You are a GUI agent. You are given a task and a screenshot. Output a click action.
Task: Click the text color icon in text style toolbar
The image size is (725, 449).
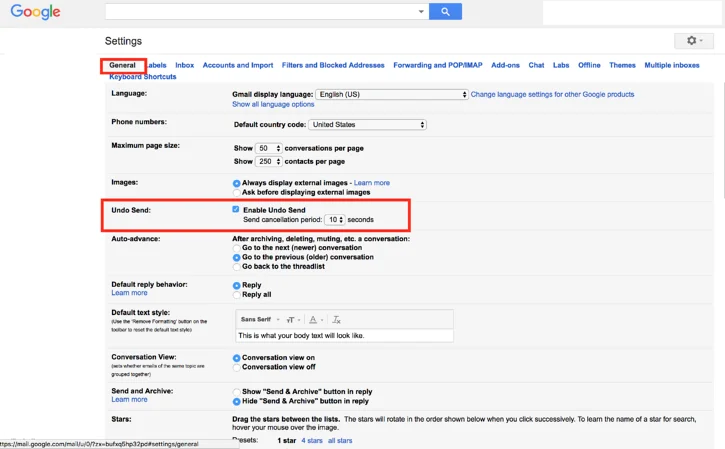click(315, 320)
